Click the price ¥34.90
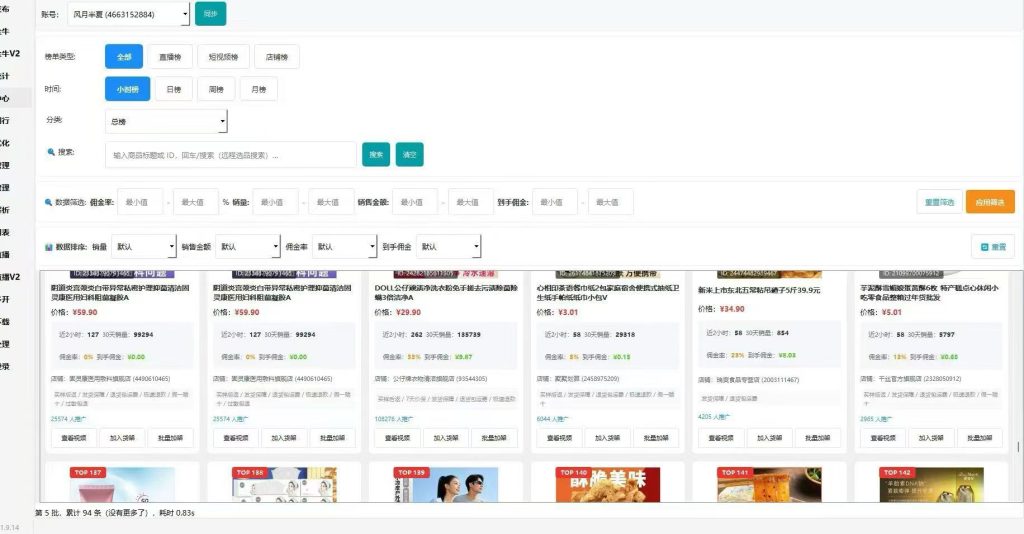This screenshot has width=1024, height=534. point(732,309)
